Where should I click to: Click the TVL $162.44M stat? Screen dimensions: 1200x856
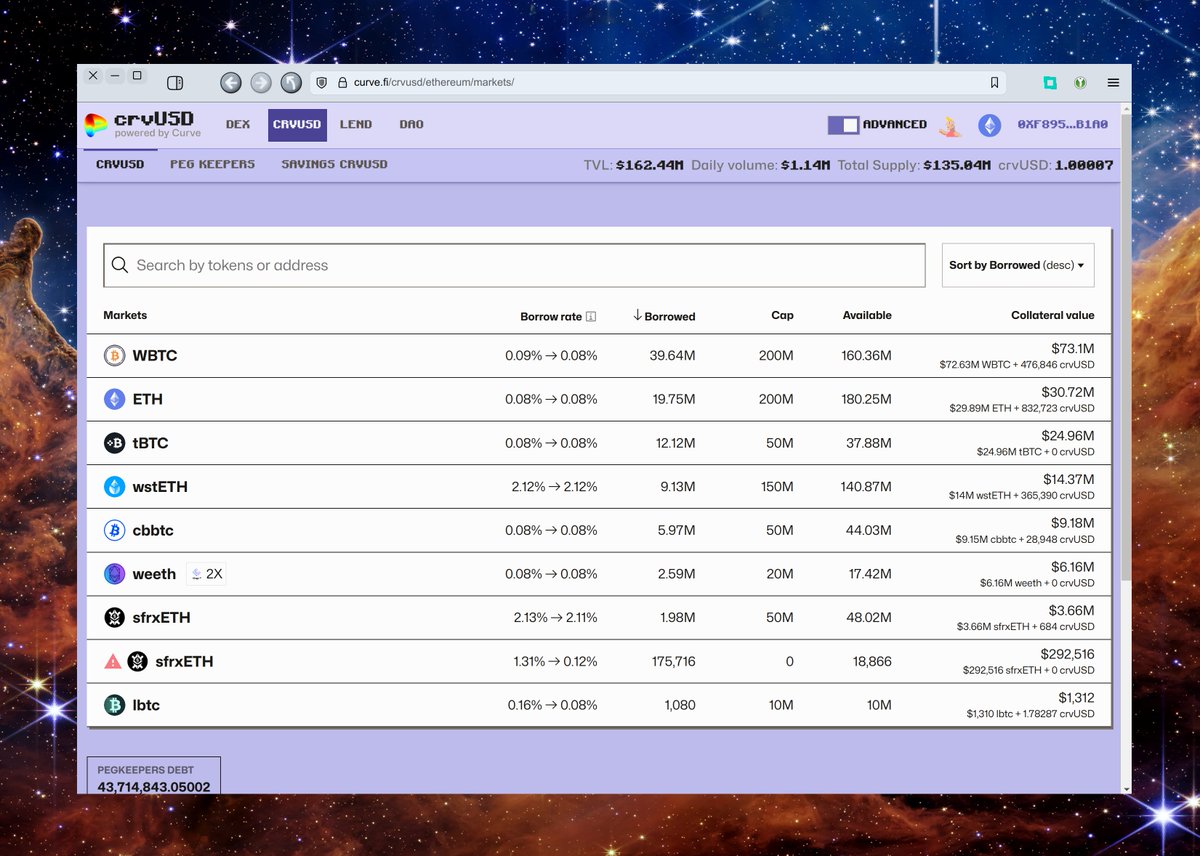point(633,165)
